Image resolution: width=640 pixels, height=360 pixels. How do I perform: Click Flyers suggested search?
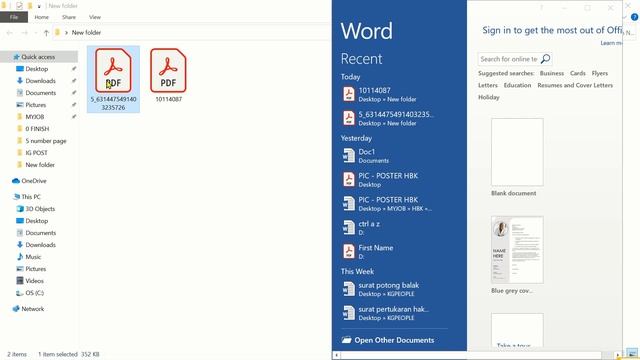tap(600, 73)
